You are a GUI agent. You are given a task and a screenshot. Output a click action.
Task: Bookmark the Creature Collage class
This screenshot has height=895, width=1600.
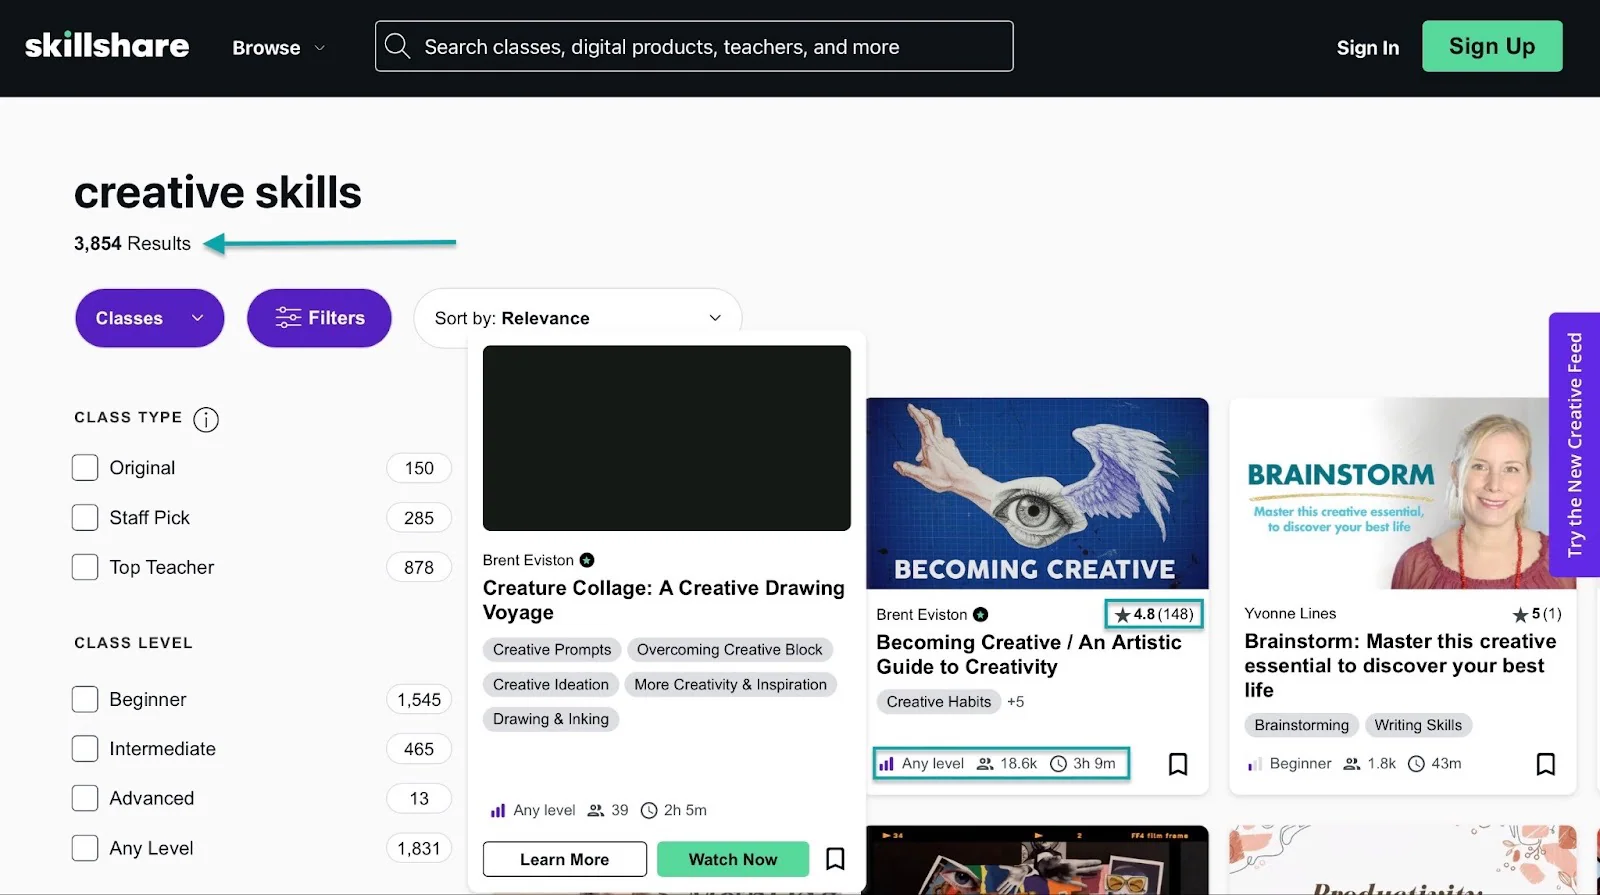(x=835, y=859)
